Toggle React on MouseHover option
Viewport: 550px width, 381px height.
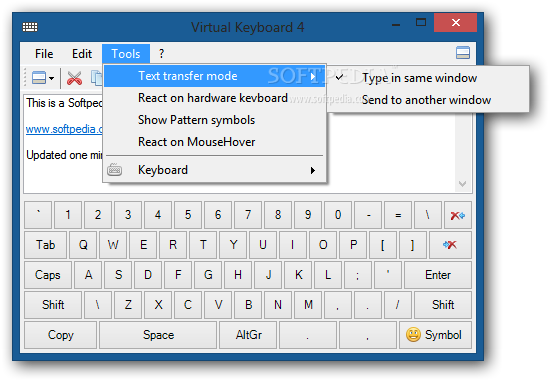coord(215,142)
